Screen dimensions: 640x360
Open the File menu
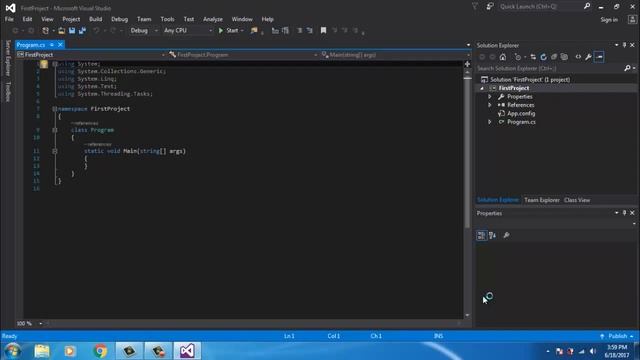(9, 19)
